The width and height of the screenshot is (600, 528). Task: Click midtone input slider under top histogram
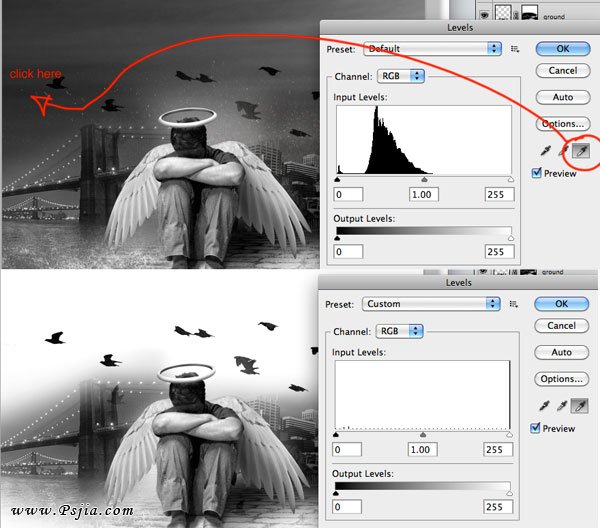pos(423,179)
